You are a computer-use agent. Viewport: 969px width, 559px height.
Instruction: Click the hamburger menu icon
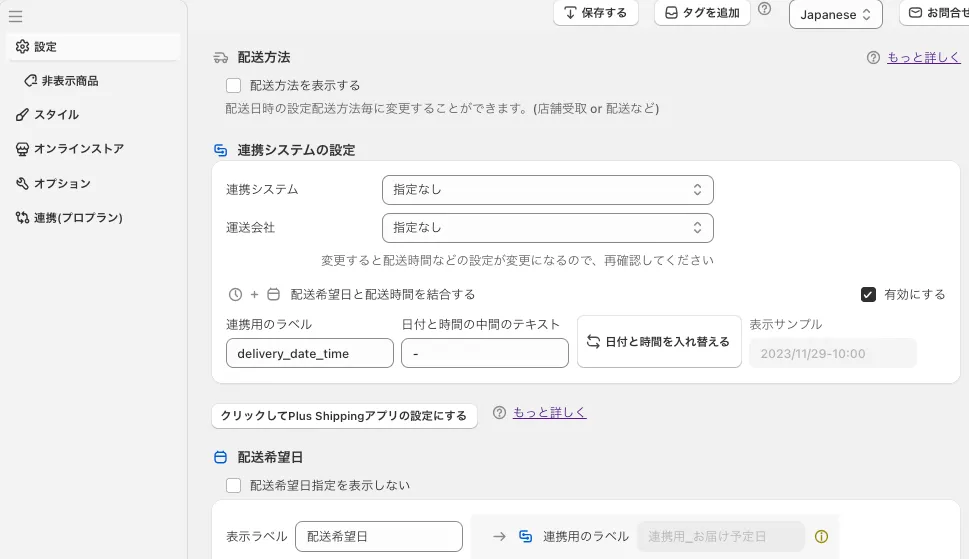point(15,16)
